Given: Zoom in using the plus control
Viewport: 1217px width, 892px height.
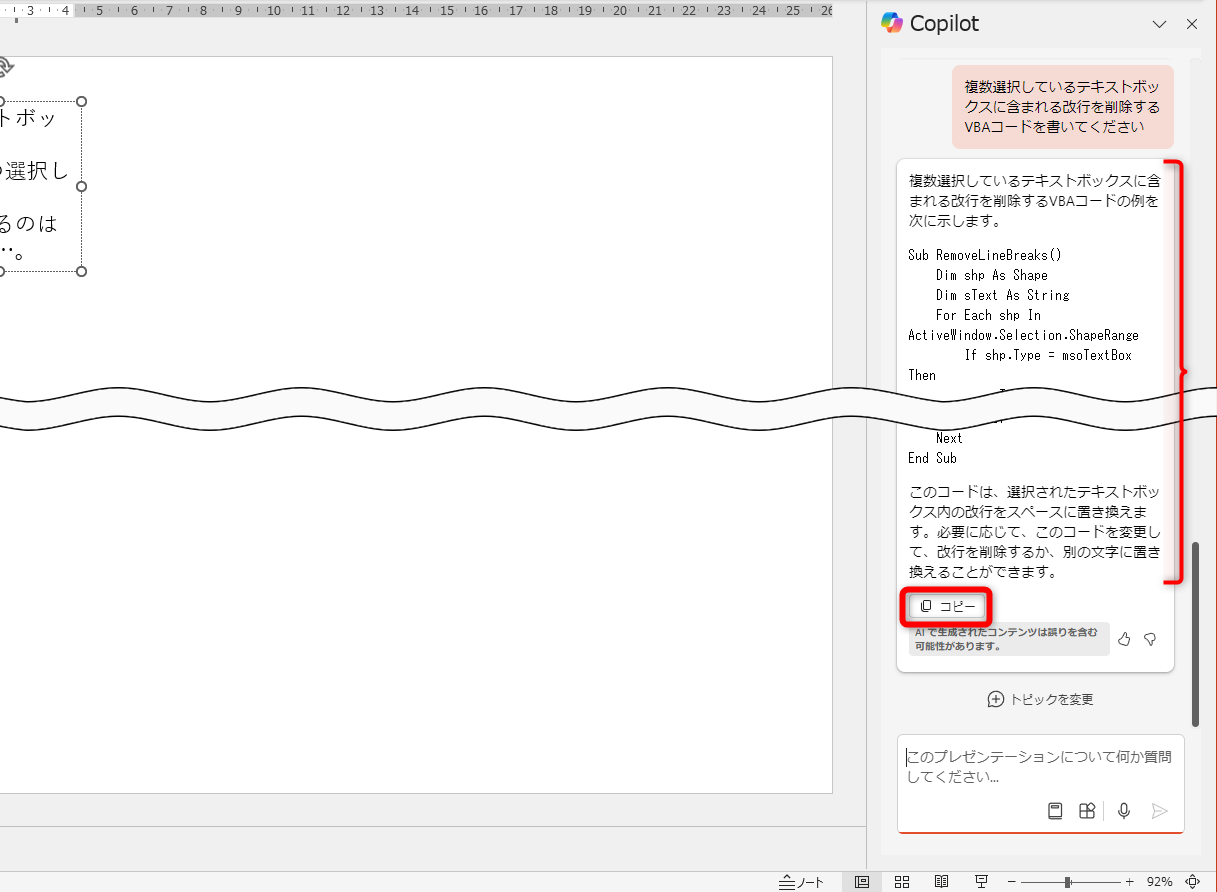Looking at the screenshot, I should pyautogui.click(x=1128, y=881).
